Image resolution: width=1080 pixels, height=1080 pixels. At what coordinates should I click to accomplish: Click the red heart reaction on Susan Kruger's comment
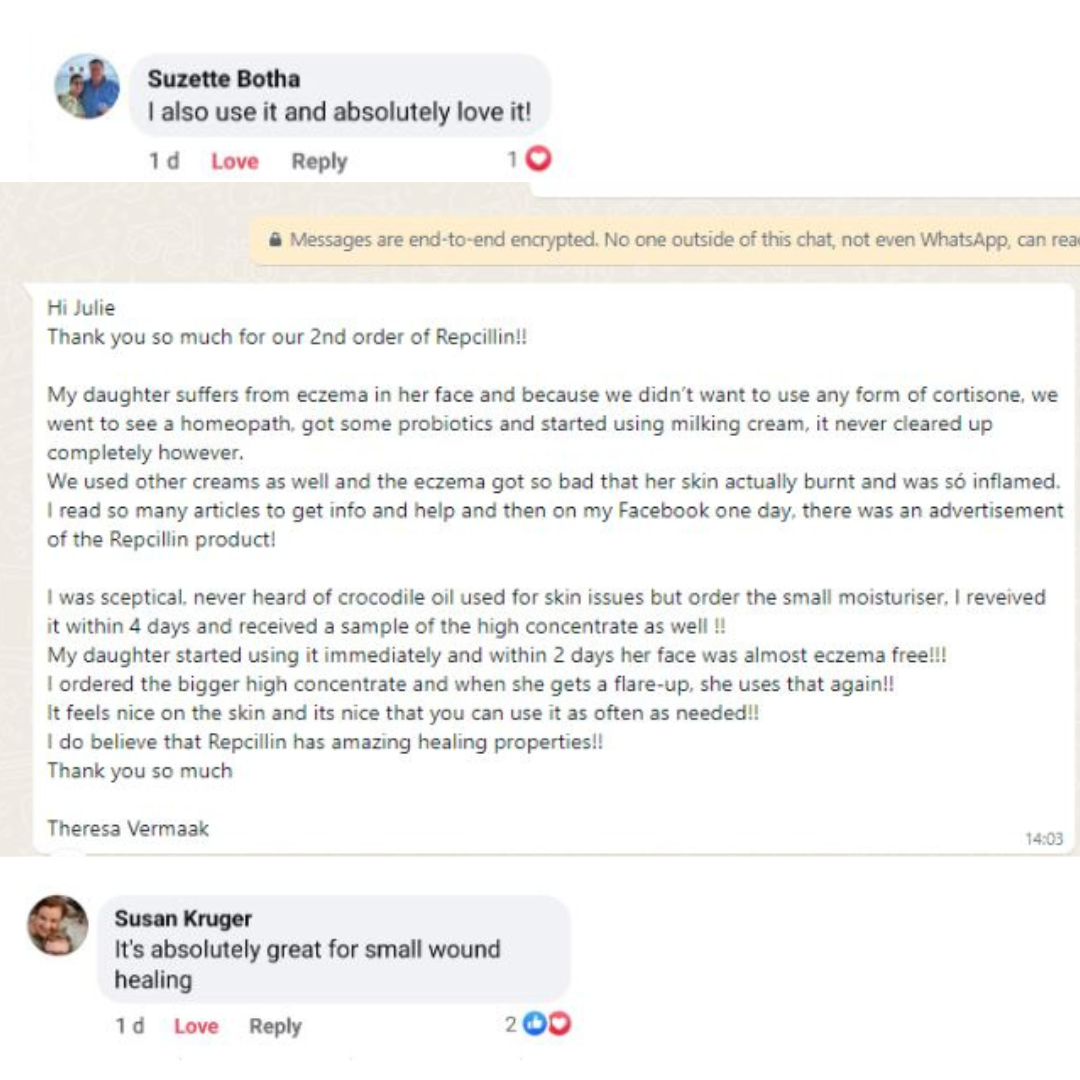tap(559, 1024)
